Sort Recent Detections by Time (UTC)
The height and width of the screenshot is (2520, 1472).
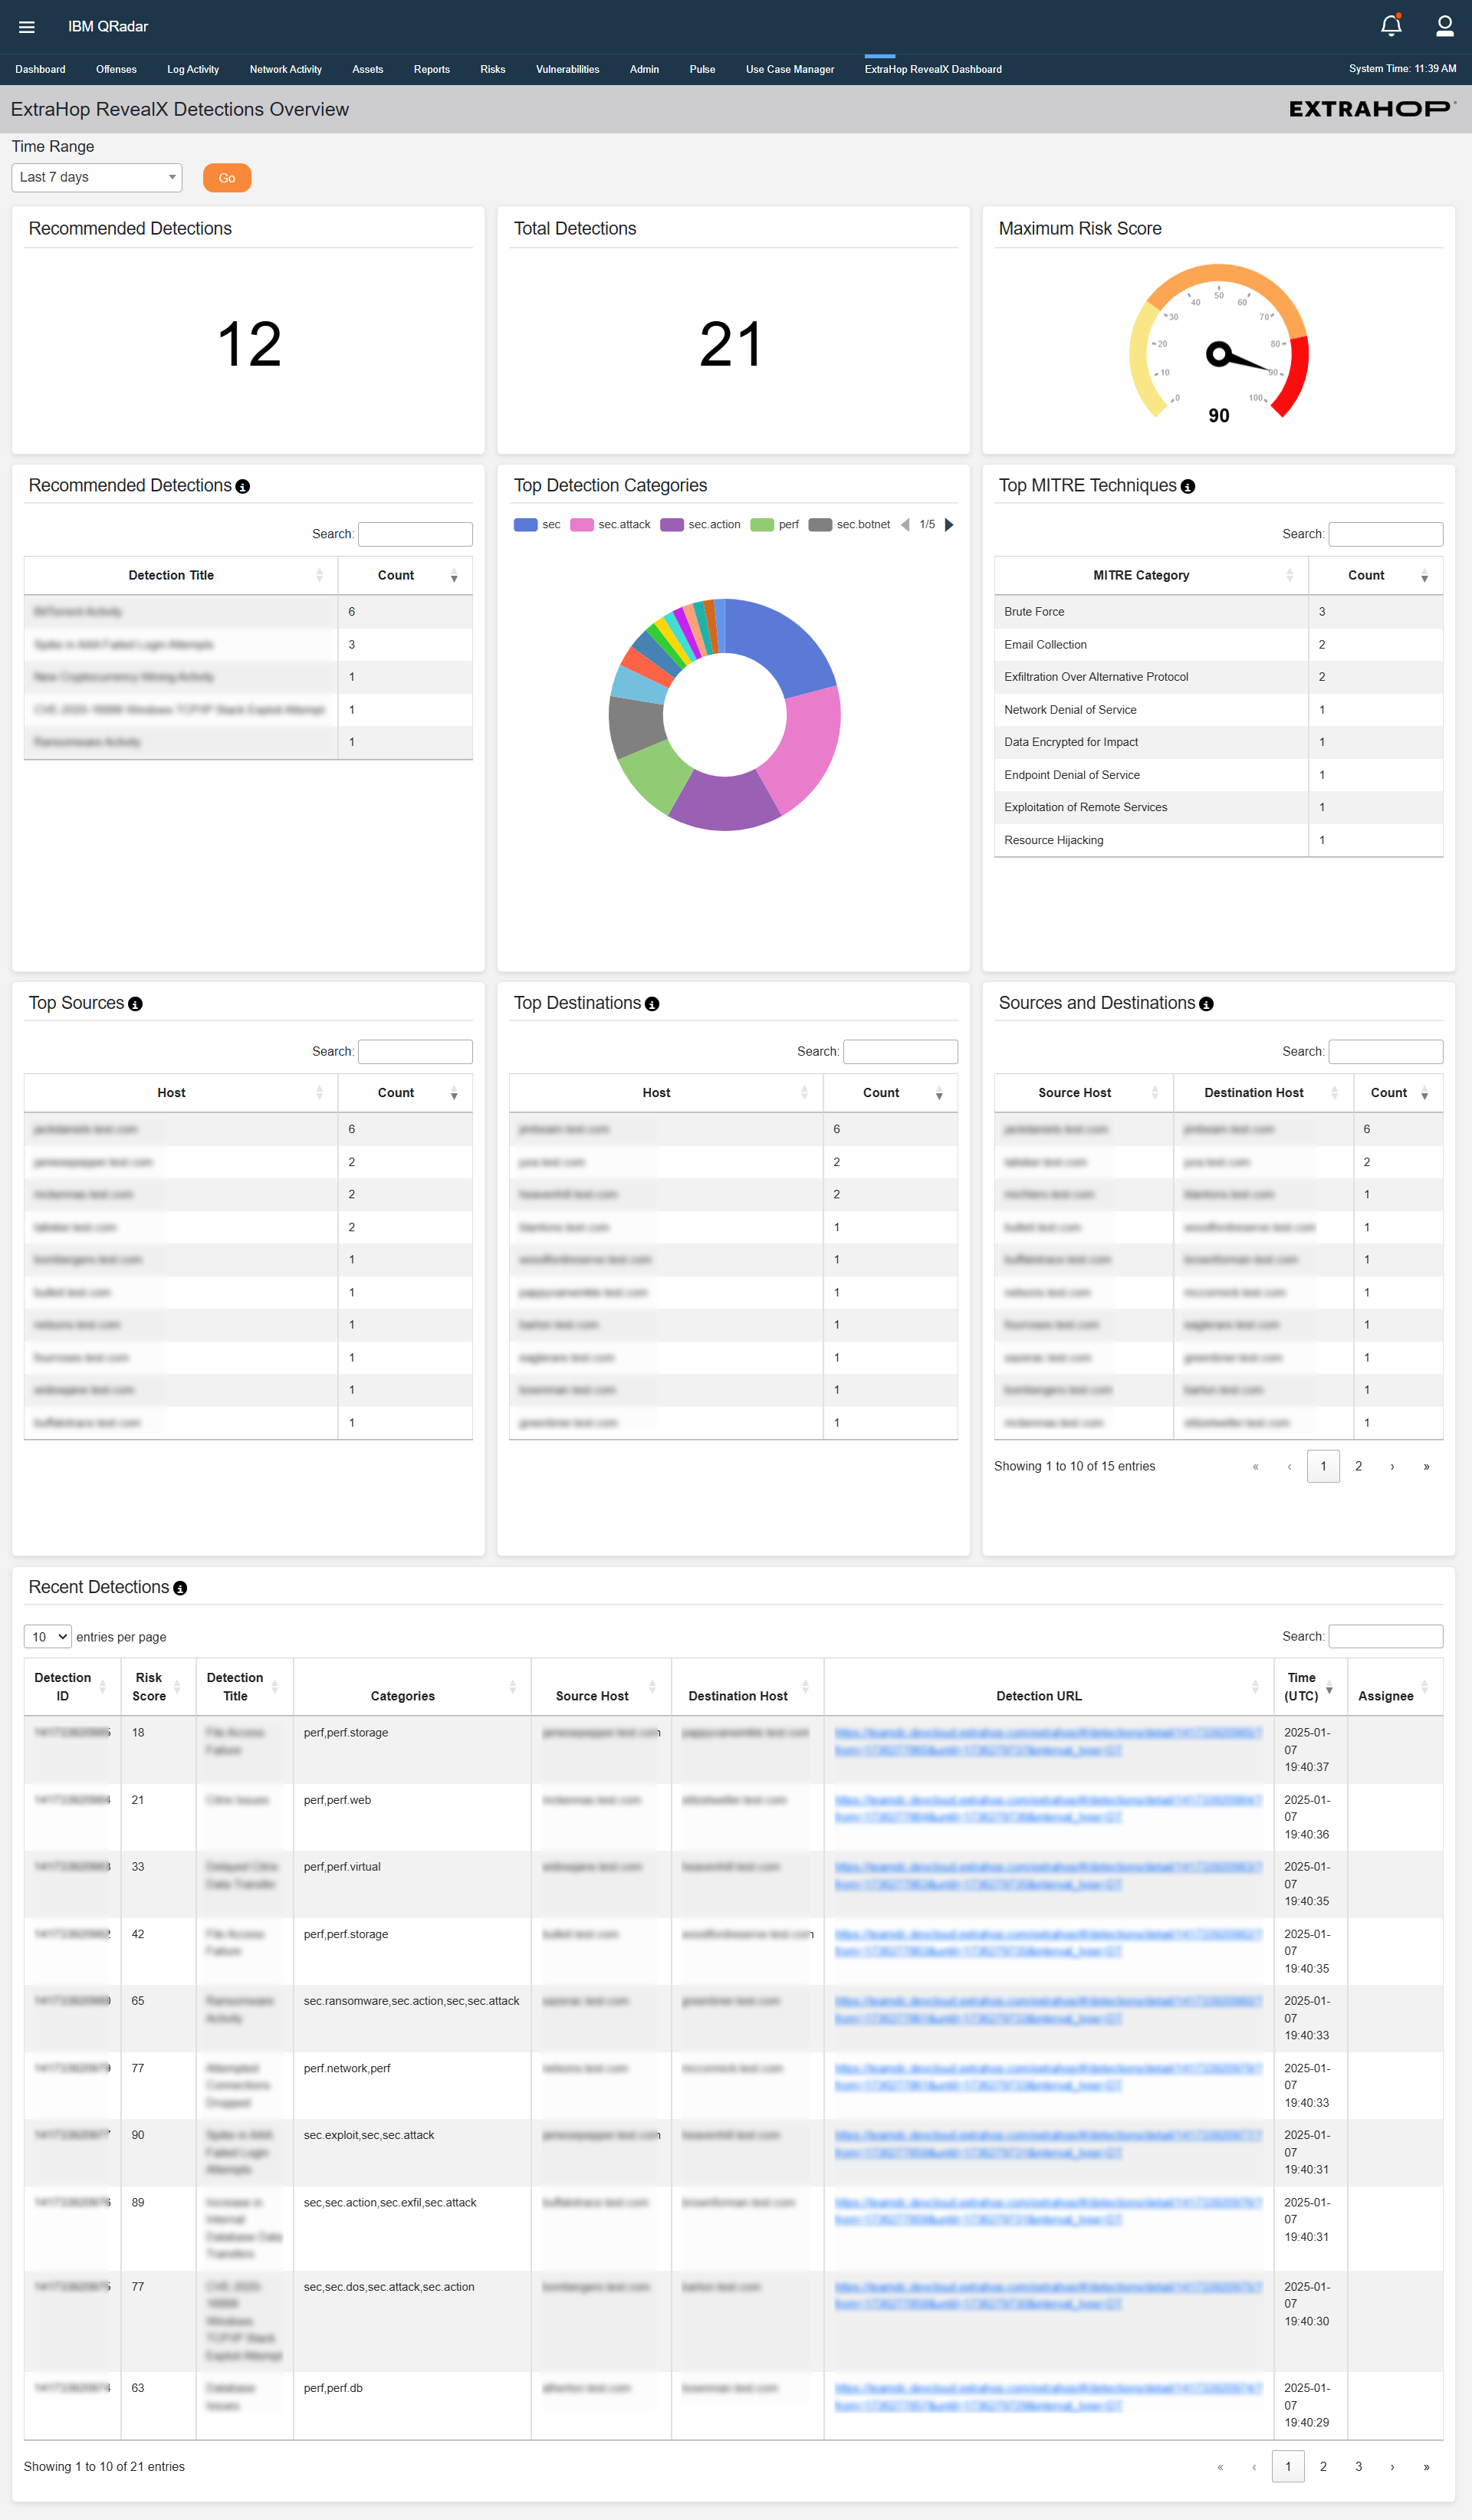1310,1687
